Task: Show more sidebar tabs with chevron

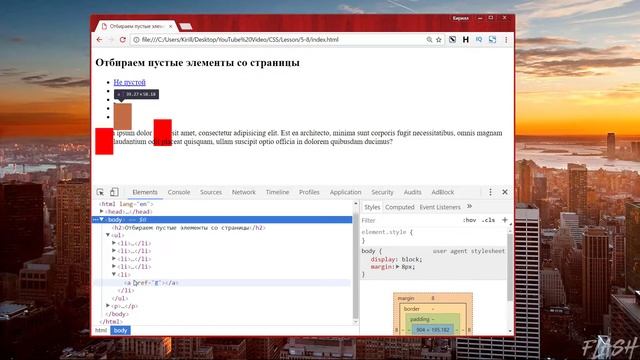Action: [x=469, y=207]
